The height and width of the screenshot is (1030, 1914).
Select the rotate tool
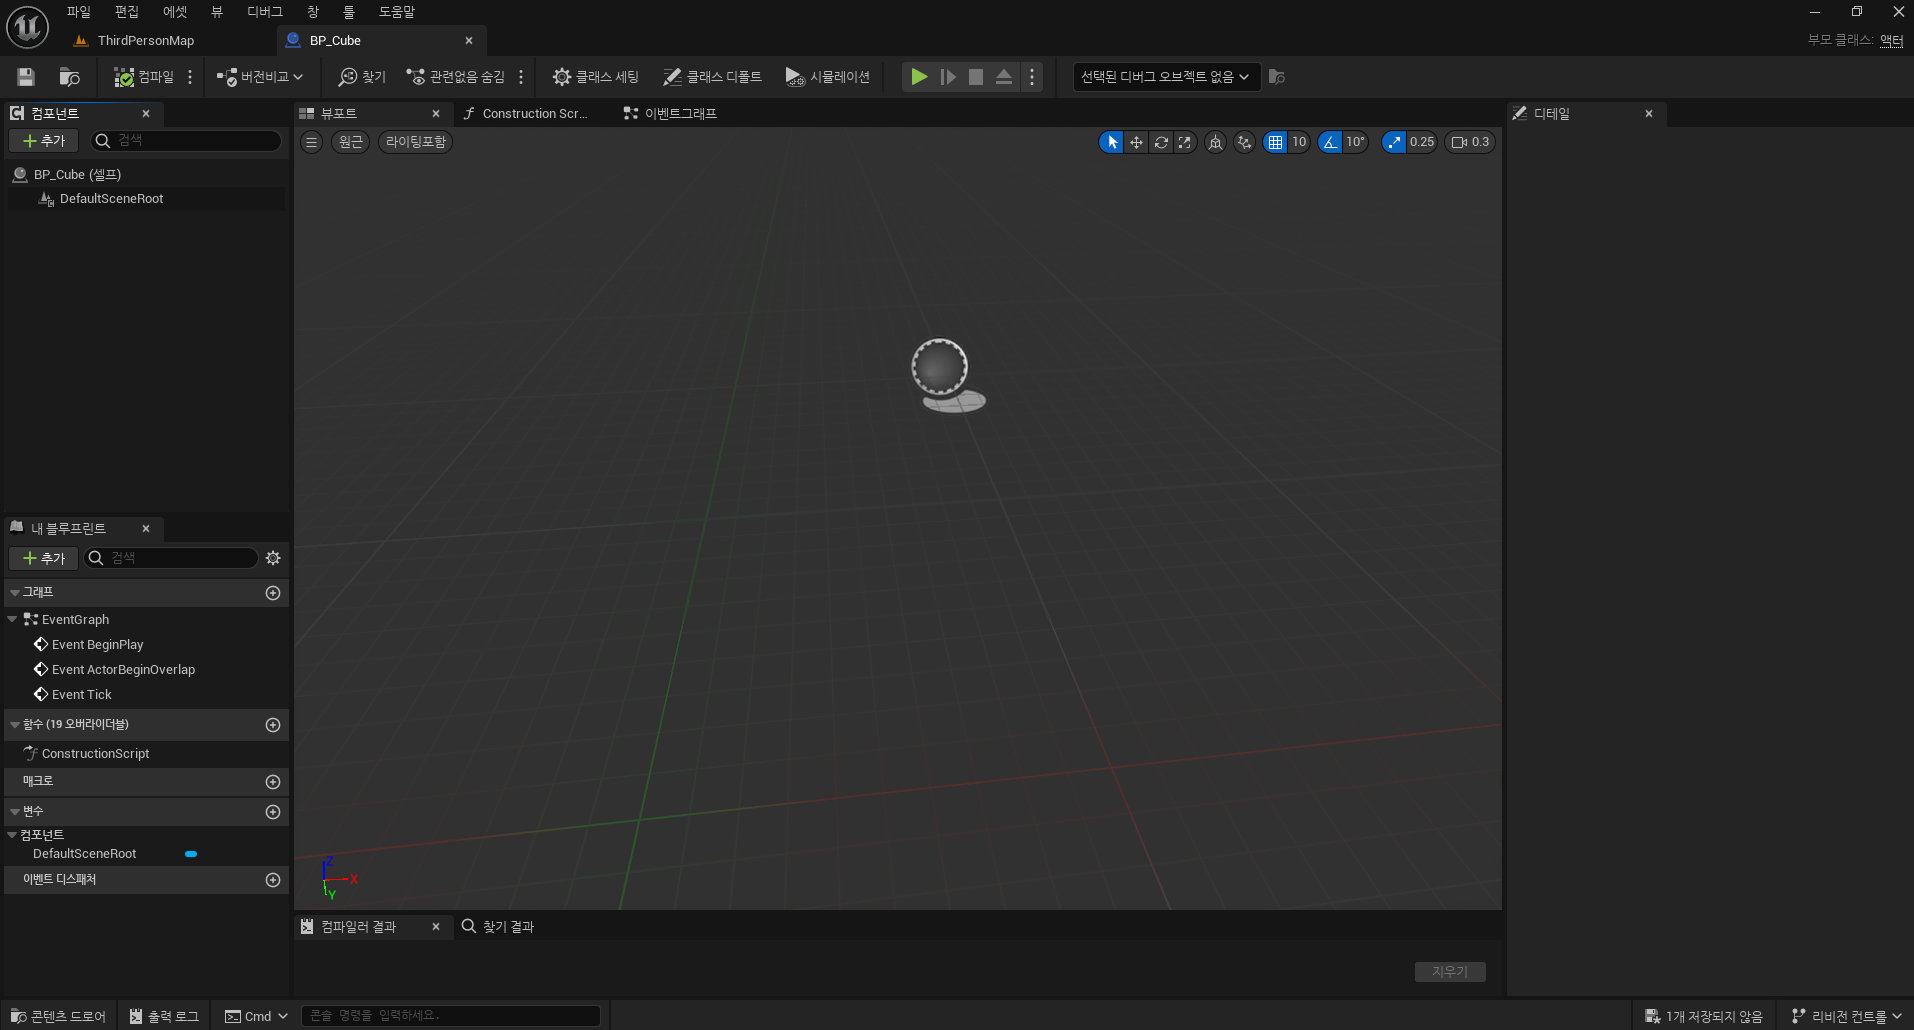pos(1161,142)
